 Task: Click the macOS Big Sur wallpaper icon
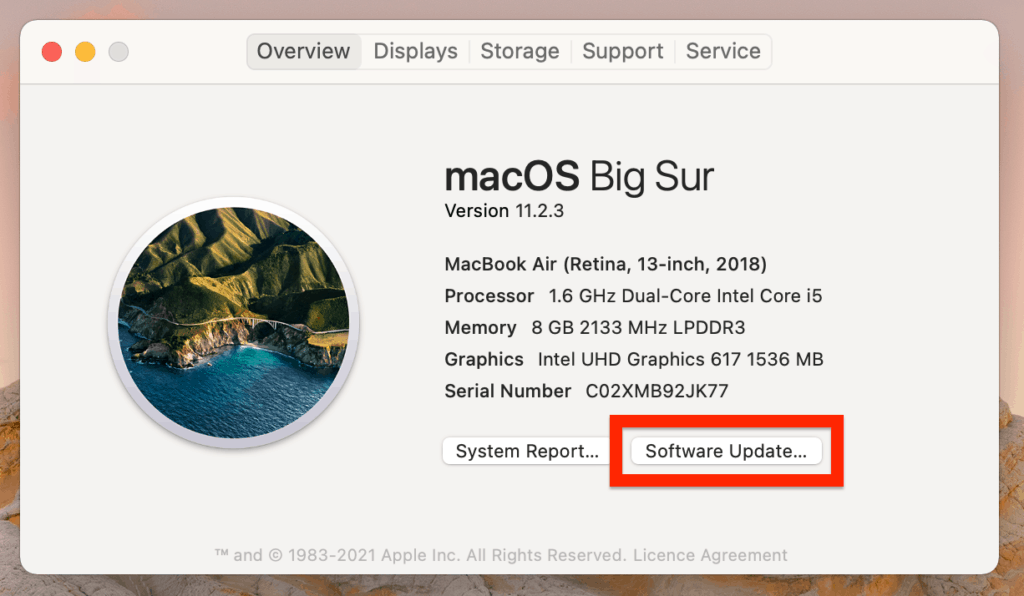pos(234,324)
